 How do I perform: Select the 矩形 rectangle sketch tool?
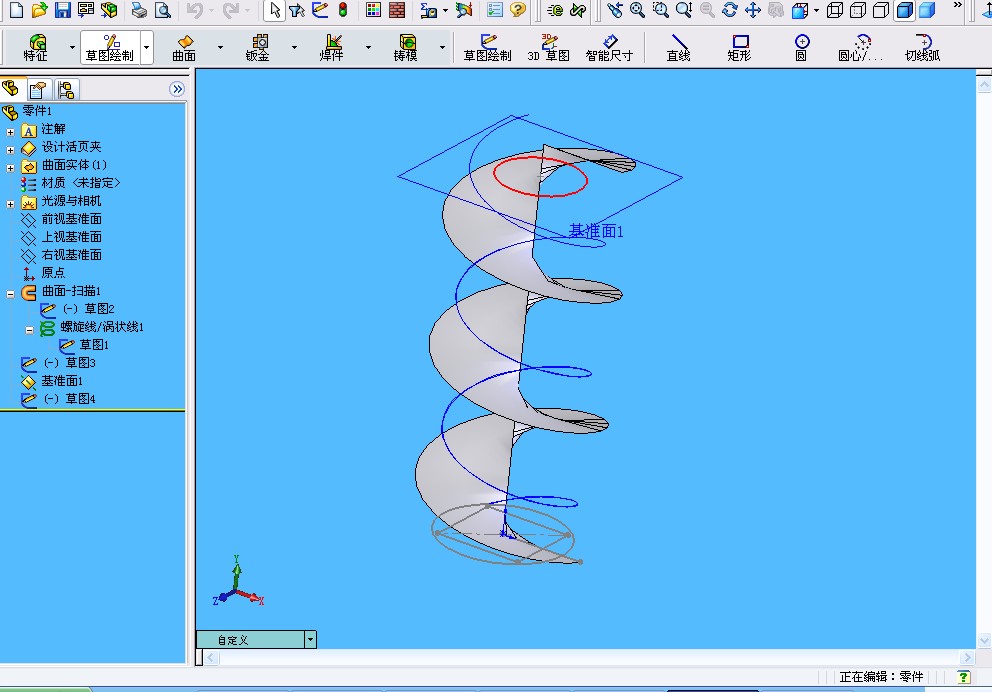click(x=739, y=47)
